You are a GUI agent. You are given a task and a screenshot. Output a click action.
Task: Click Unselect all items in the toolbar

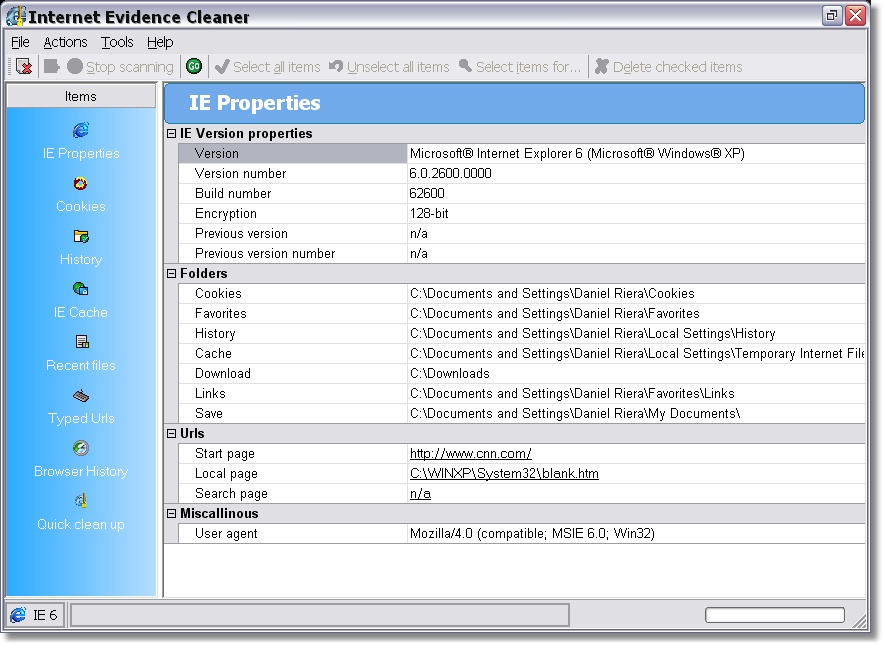[x=389, y=67]
